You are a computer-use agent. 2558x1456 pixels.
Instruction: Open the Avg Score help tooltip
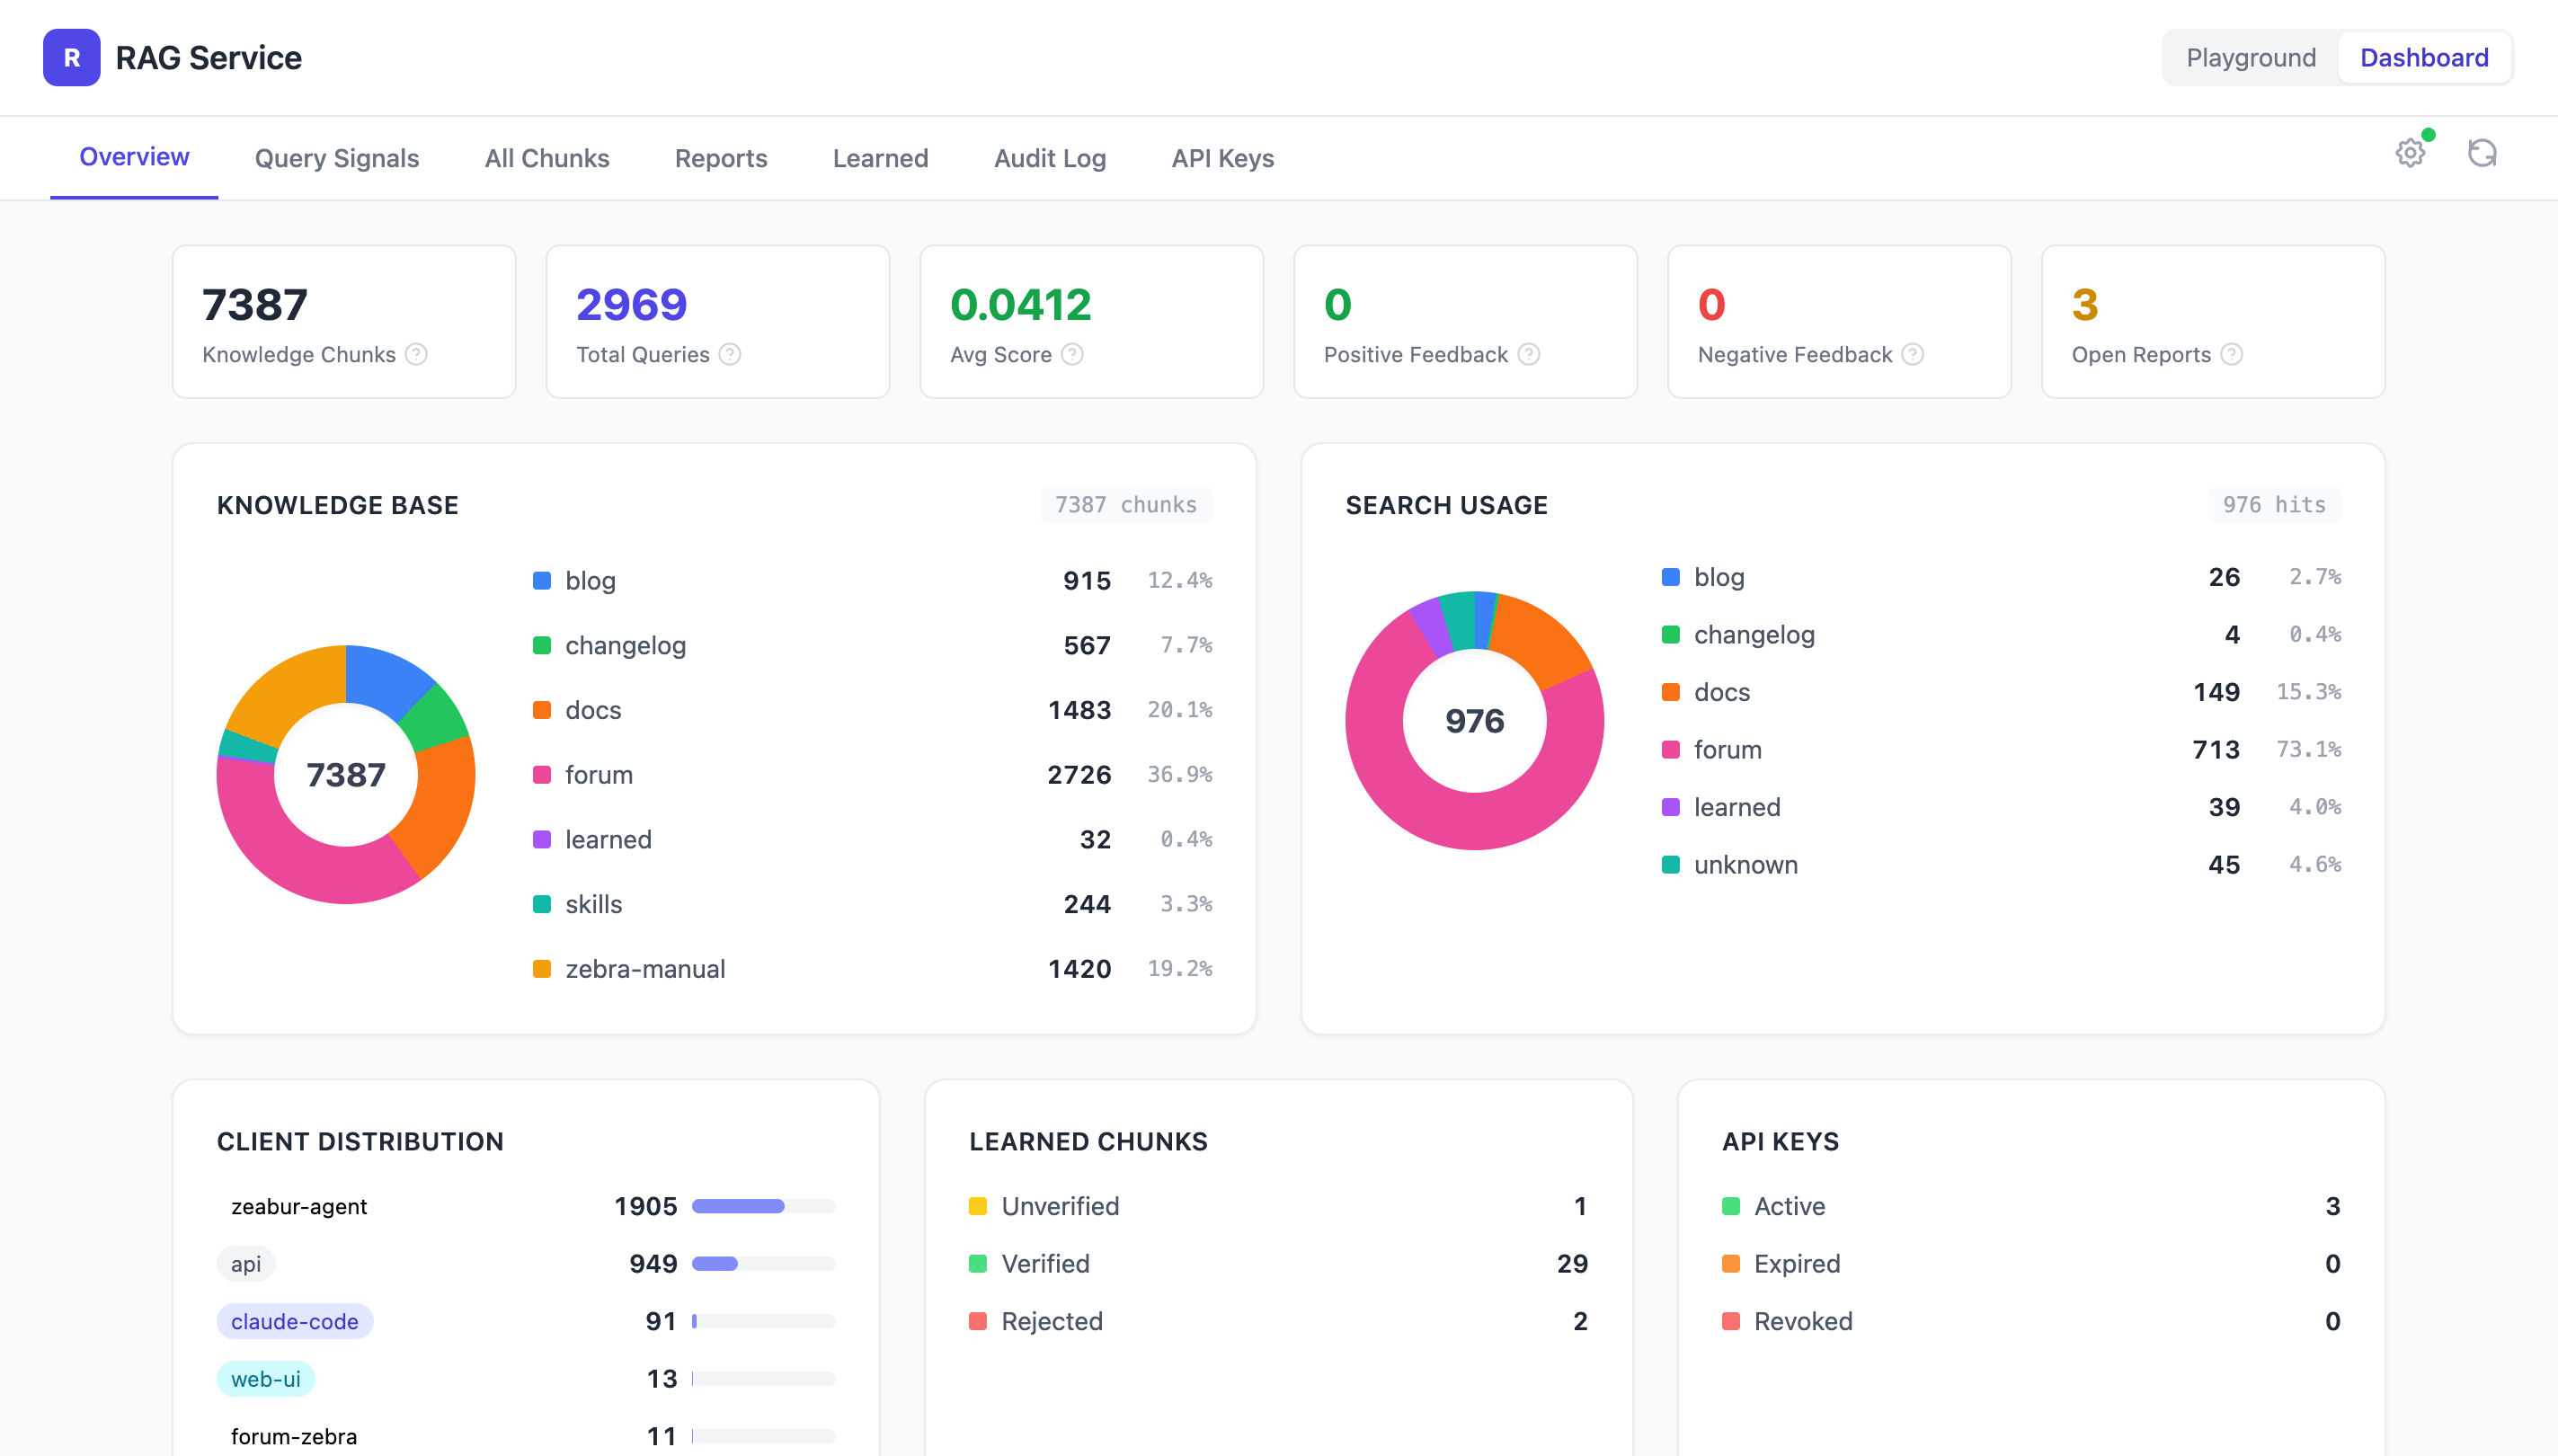click(1072, 354)
